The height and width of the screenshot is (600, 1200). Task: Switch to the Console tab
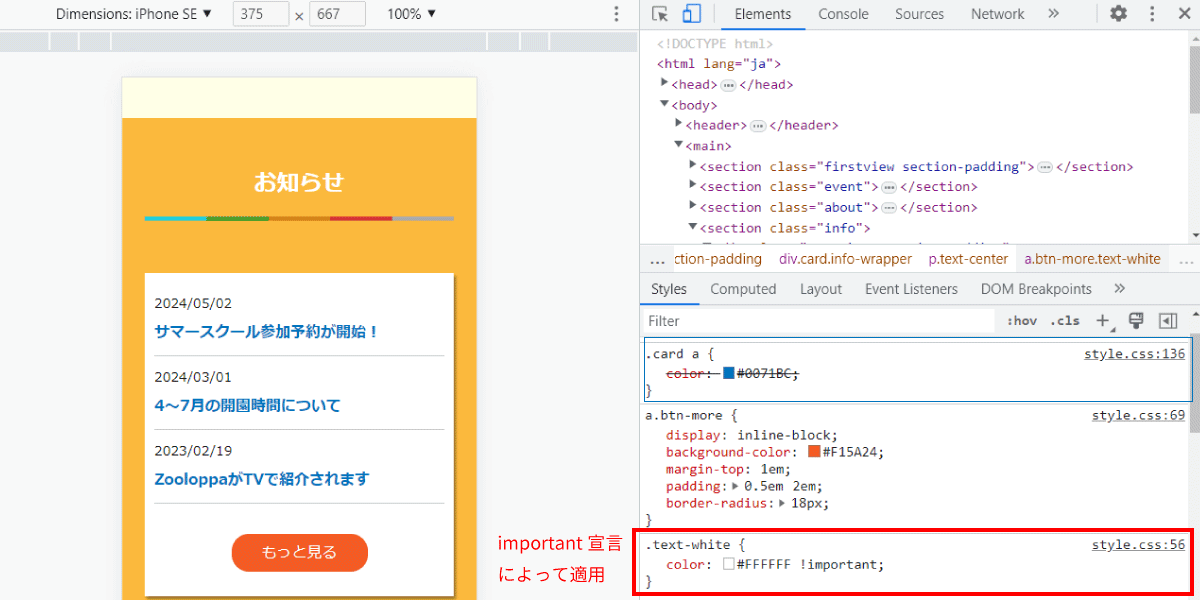pos(843,14)
